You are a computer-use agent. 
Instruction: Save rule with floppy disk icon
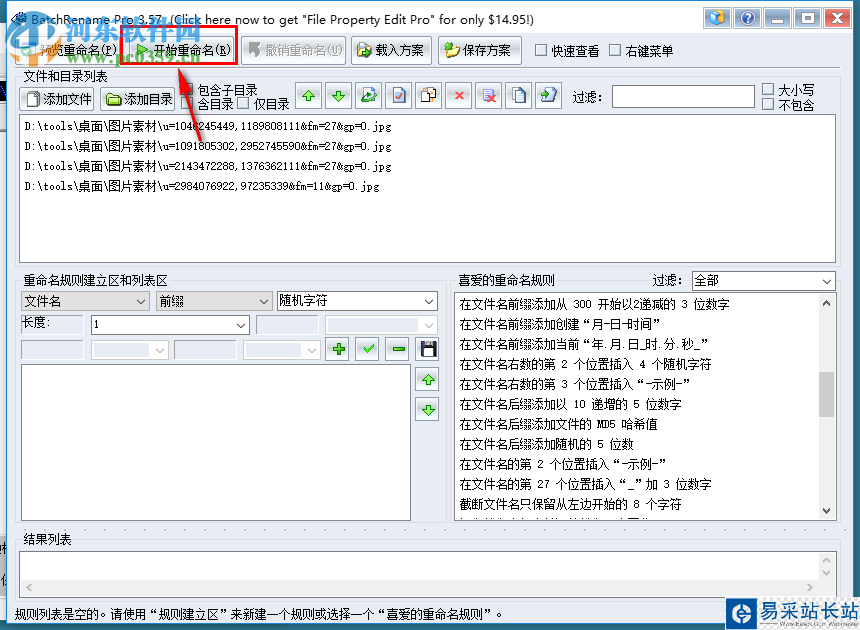click(428, 349)
